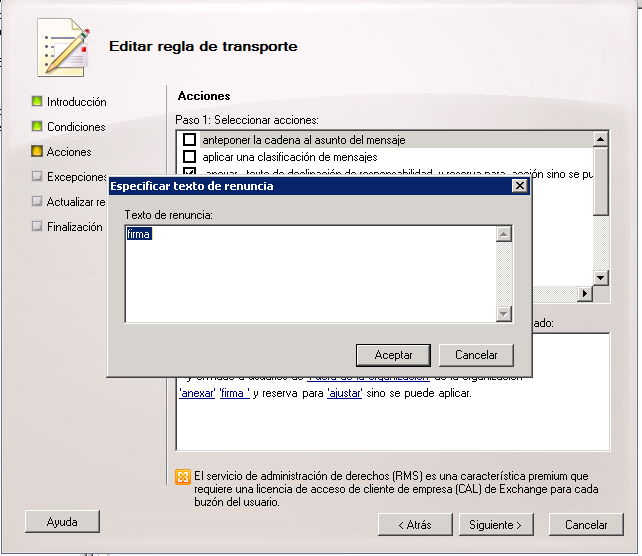Click the orange RMS premium feature icon
642x556 pixels.
(x=183, y=476)
